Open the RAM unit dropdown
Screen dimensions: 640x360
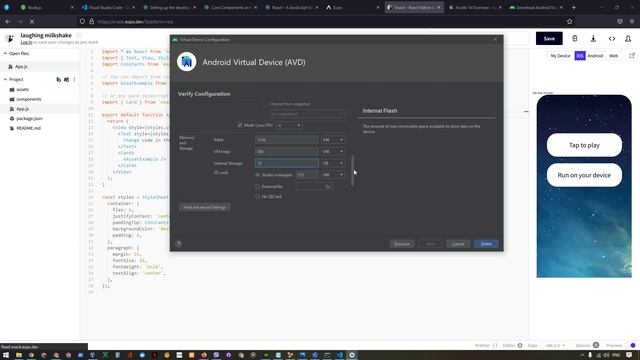click(332, 140)
